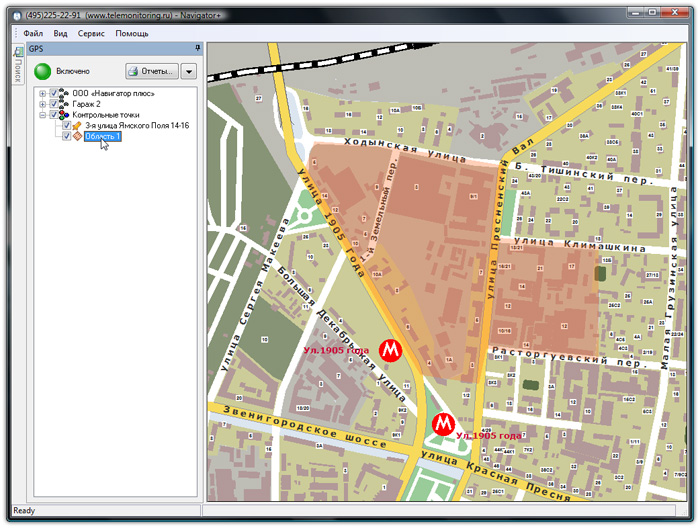Click point icon of 3-я улица Ямского Поля
Screen dimensions: 700x528
coord(77,126)
